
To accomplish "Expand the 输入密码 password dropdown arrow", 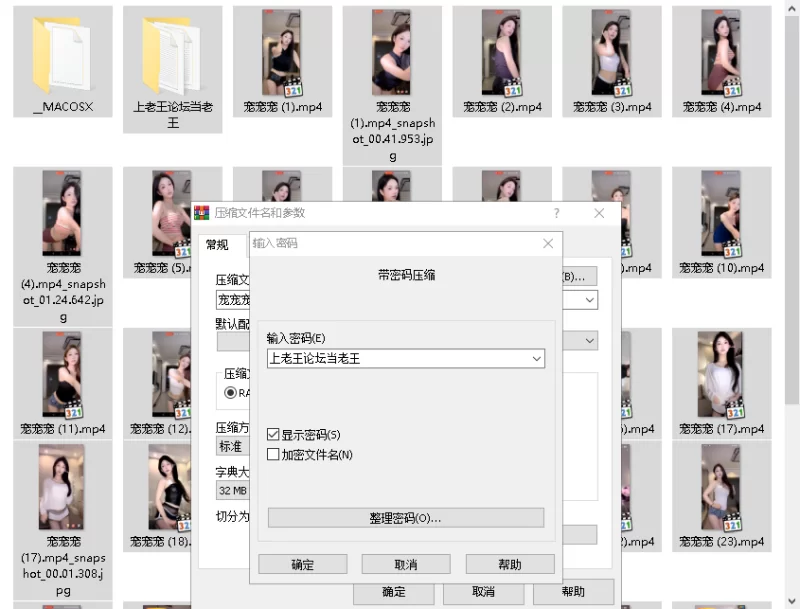I will [537, 358].
